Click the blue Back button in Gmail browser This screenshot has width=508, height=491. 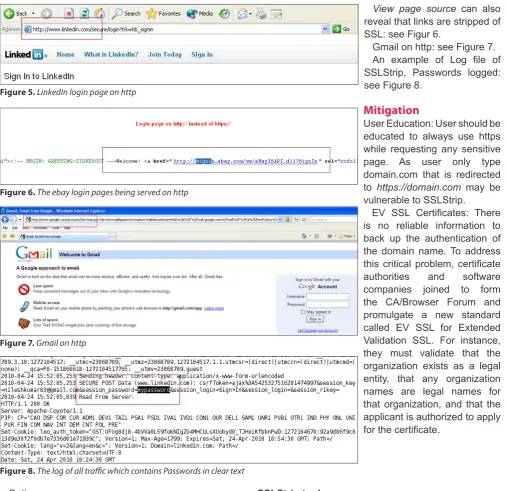(5, 219)
